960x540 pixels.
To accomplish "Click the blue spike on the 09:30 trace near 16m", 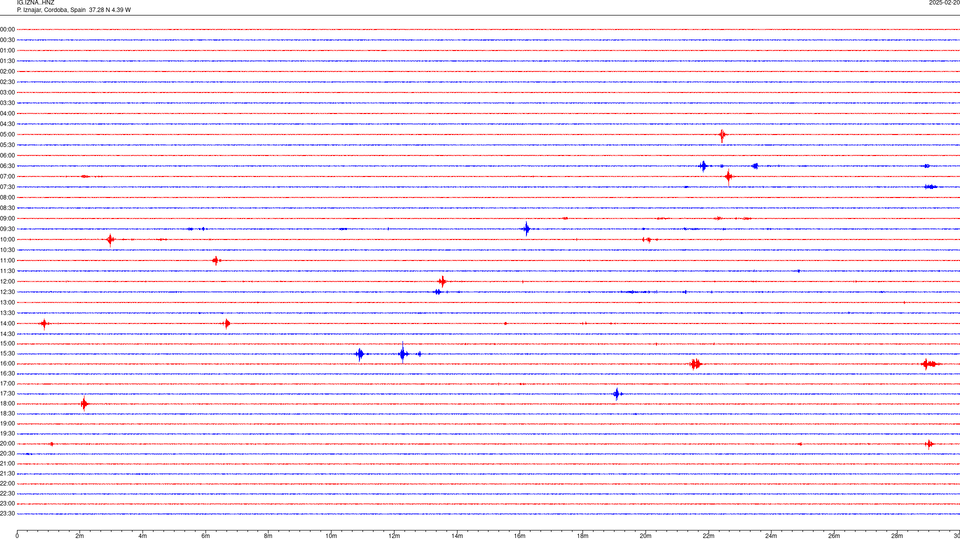I will click(x=527, y=229).
